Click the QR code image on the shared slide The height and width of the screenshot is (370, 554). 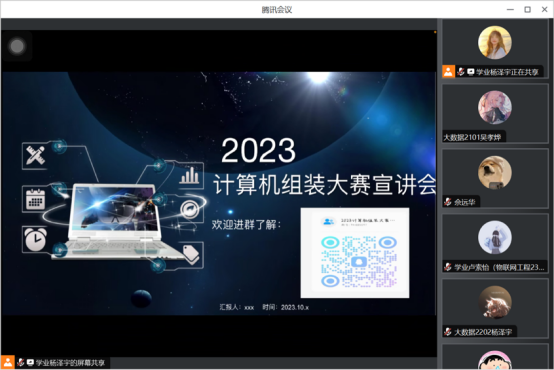point(355,253)
